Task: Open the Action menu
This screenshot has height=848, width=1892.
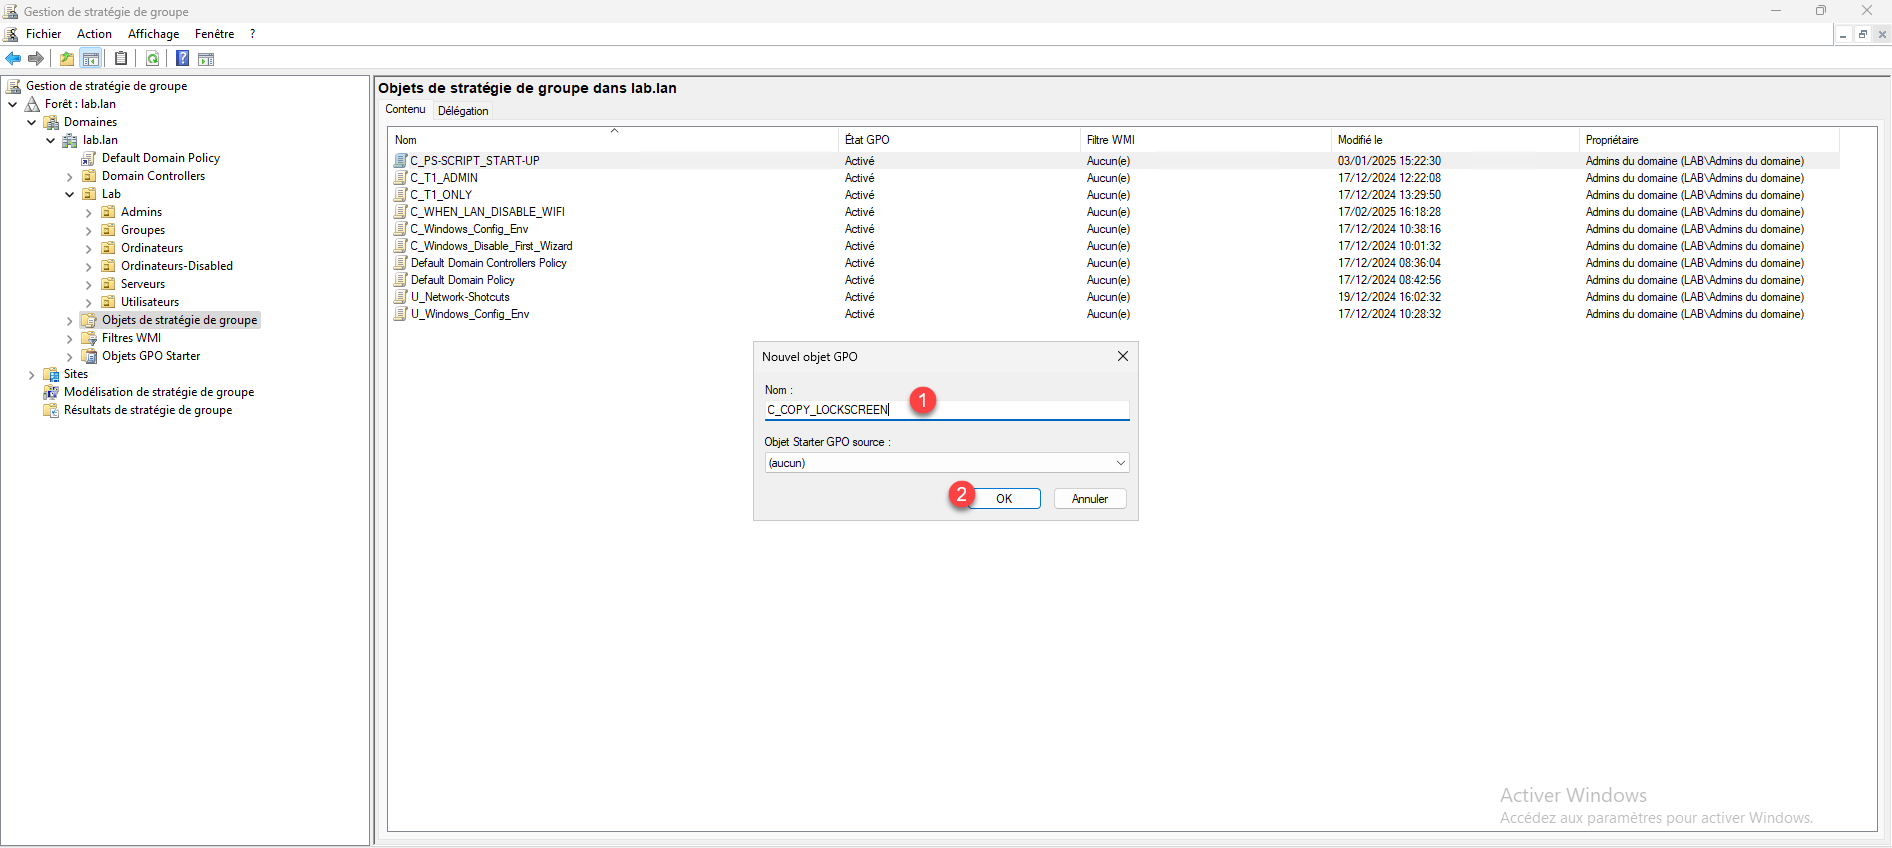Action: click(x=94, y=34)
